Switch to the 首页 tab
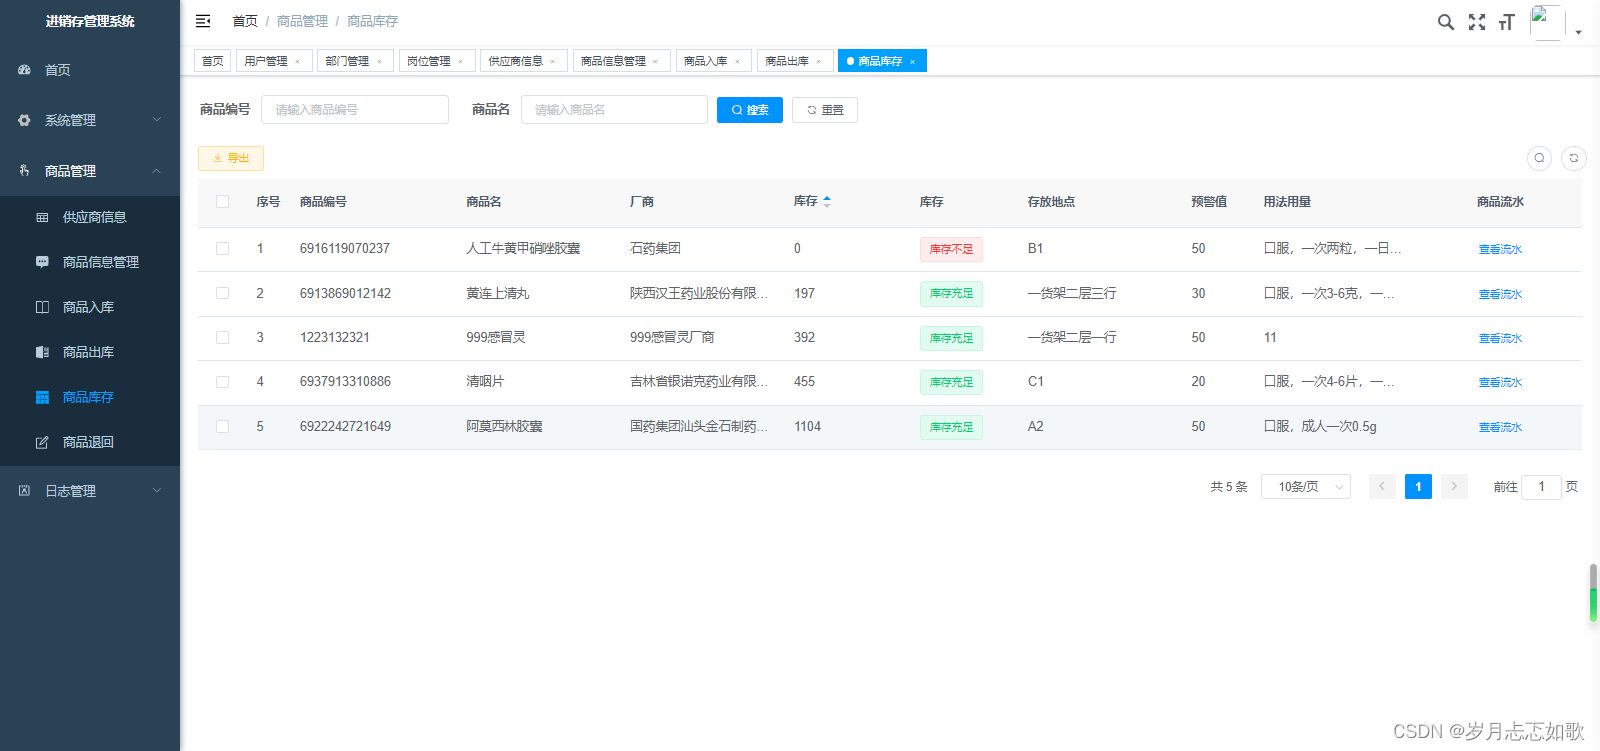 [213, 61]
